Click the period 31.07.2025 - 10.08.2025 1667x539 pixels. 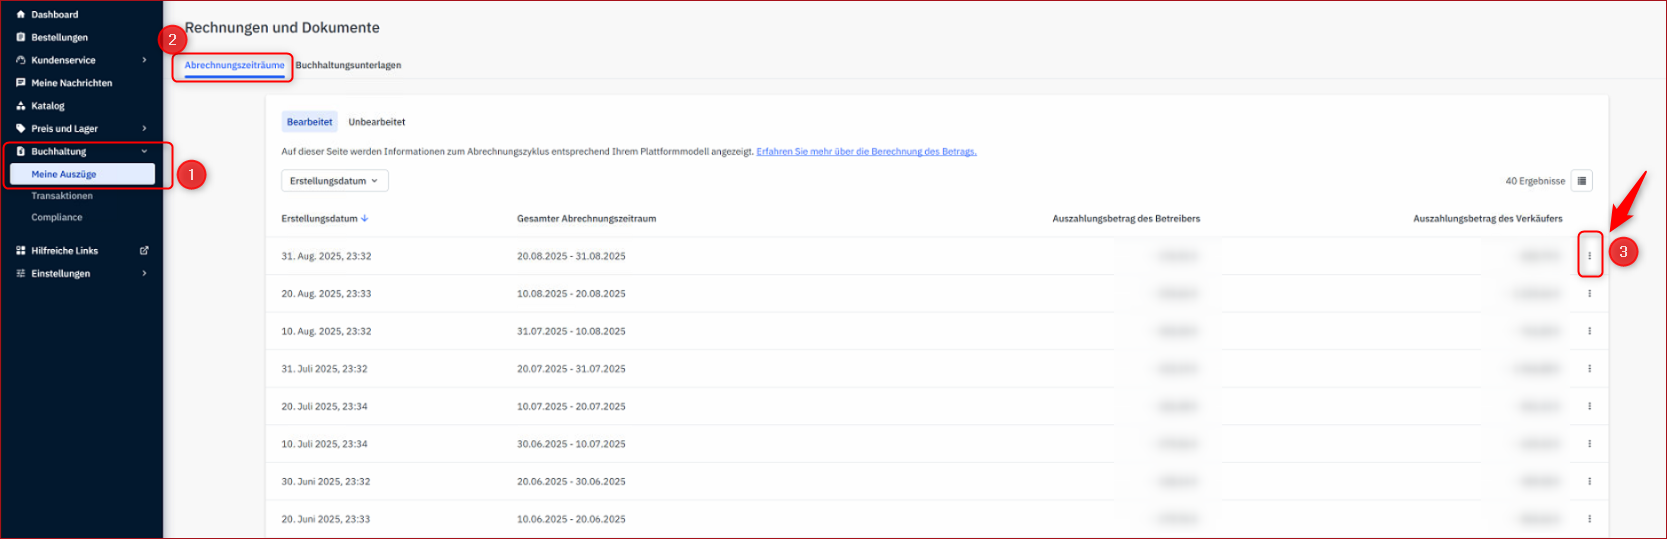[x=571, y=331]
